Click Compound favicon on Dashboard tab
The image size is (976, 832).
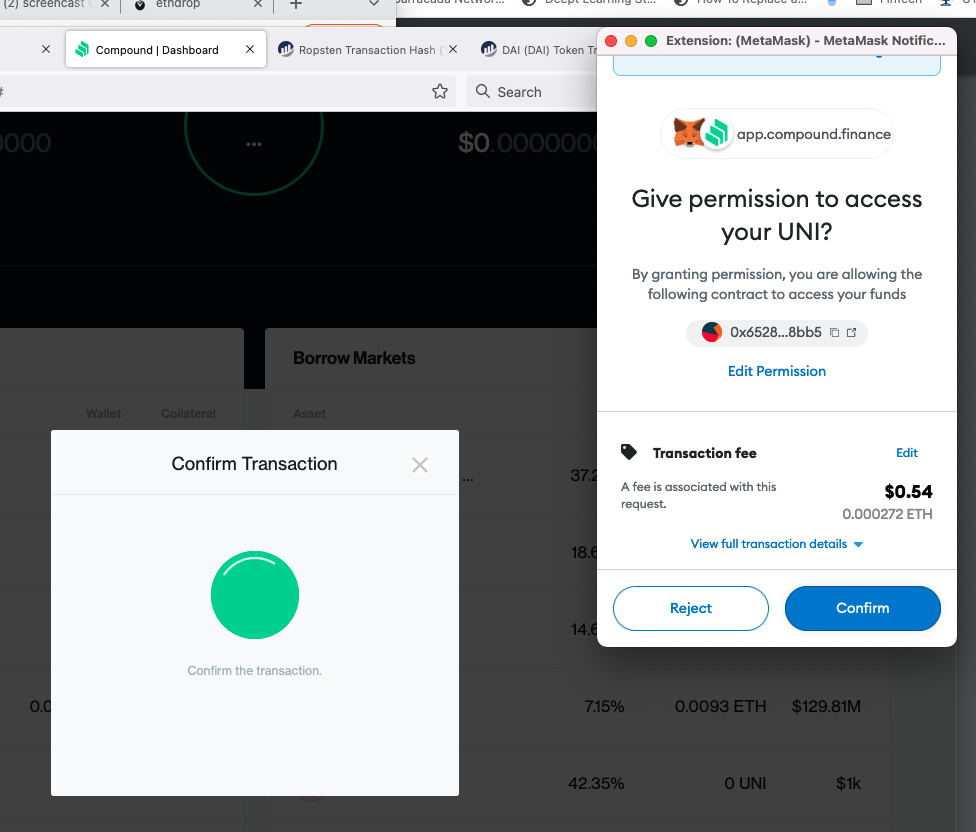tap(82, 49)
